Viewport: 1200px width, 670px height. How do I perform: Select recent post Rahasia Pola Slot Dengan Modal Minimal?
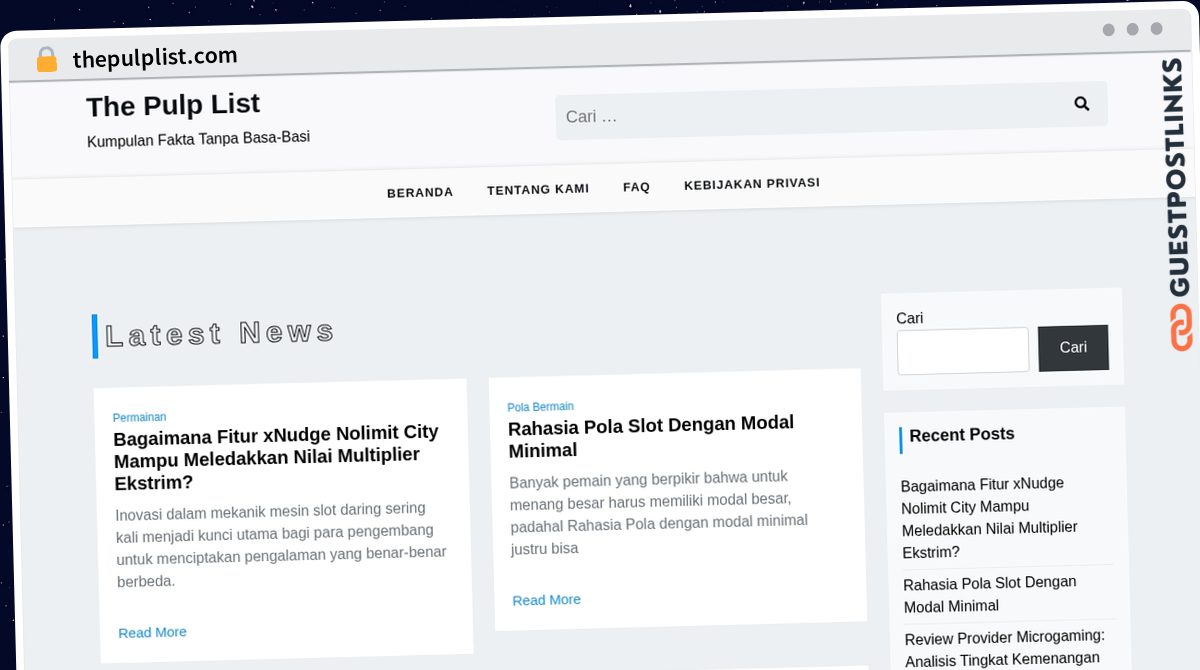pyautogui.click(x=990, y=594)
